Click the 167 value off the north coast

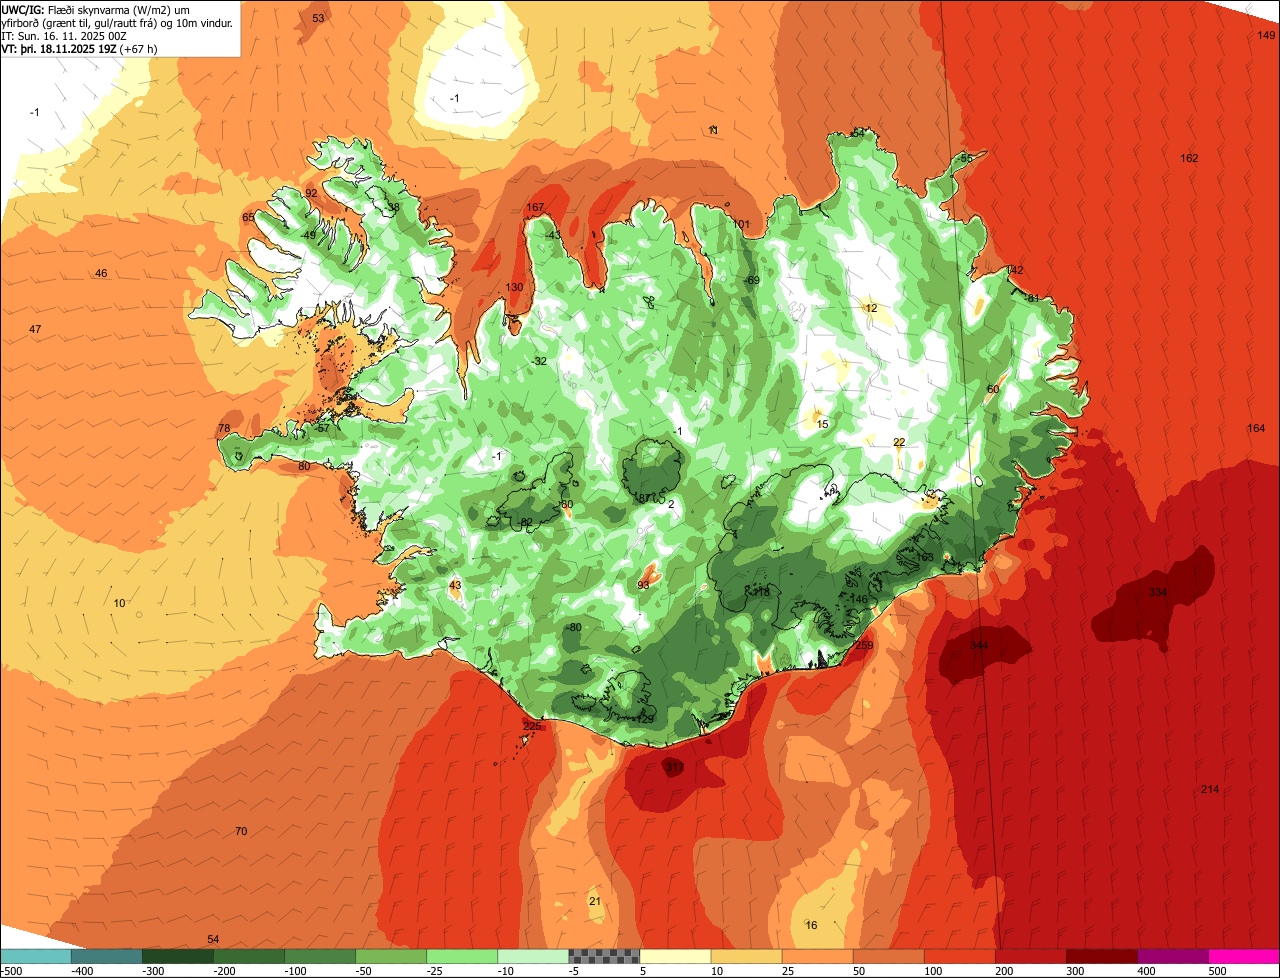(535, 208)
